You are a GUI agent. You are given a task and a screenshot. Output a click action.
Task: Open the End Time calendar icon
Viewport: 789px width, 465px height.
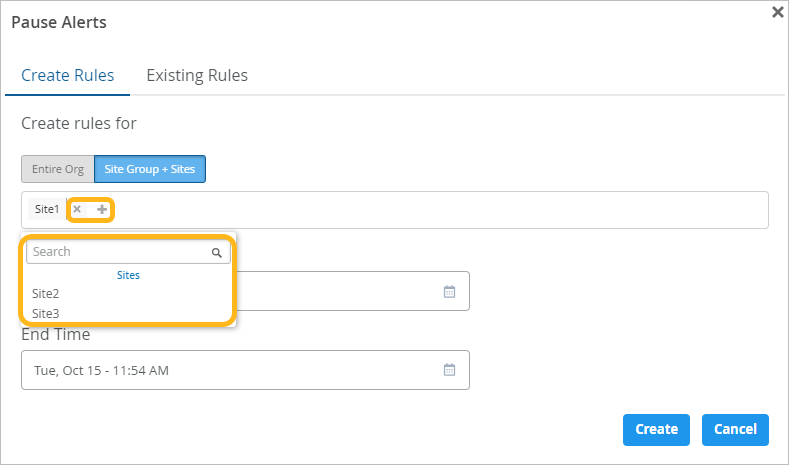449,370
